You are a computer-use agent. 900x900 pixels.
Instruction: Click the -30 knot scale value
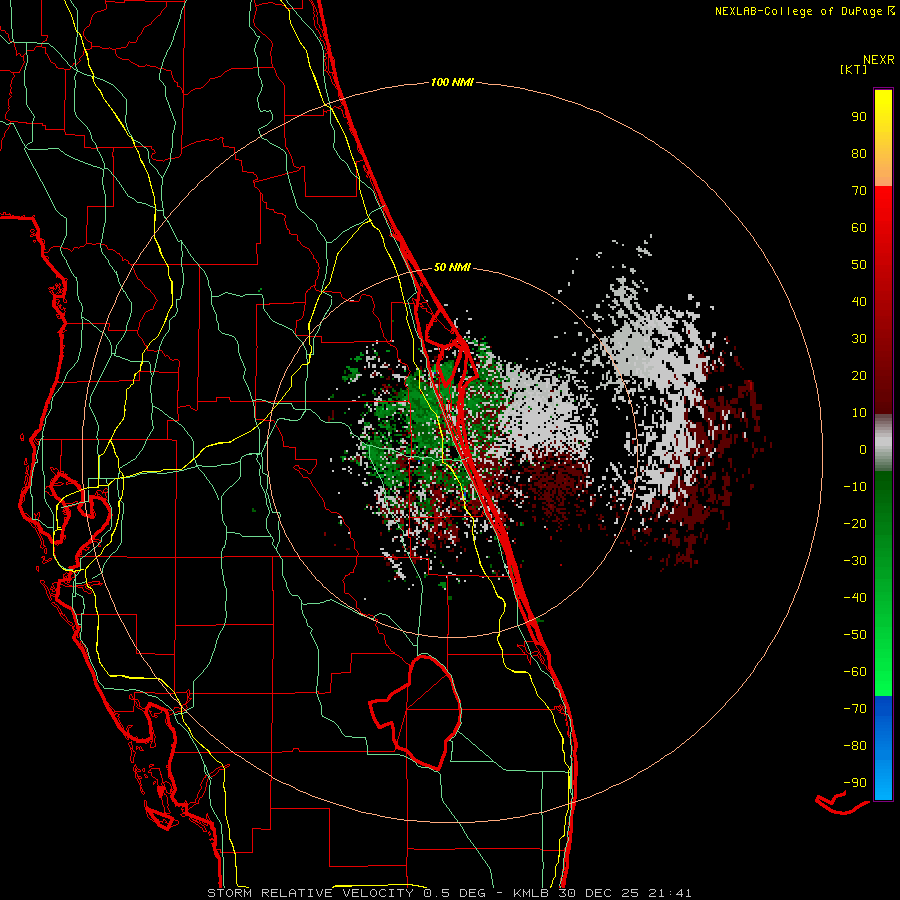[x=855, y=561]
